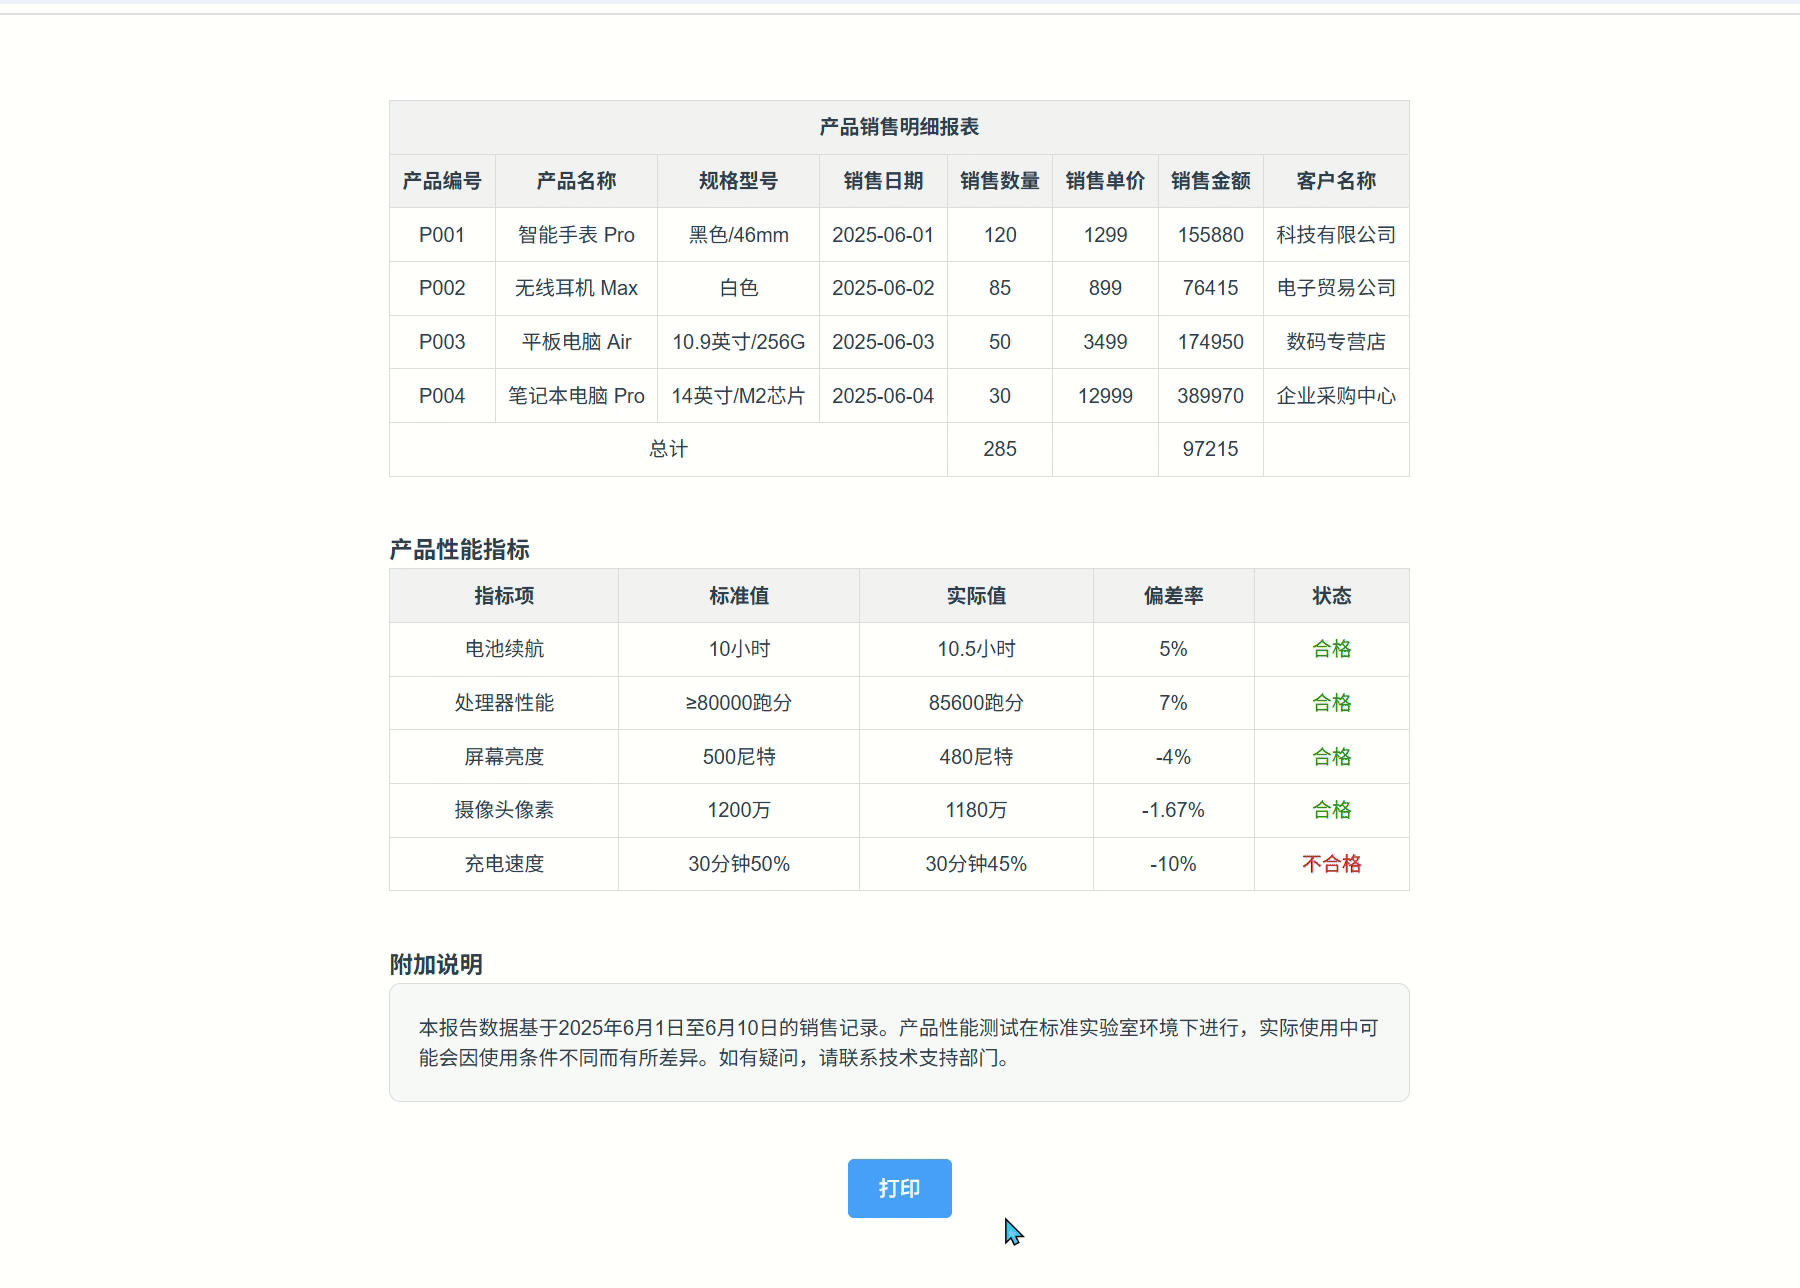This screenshot has width=1800, height=1288.
Task: Select sales date 2025-06-03 for 平板电脑 Air
Action: click(x=882, y=341)
